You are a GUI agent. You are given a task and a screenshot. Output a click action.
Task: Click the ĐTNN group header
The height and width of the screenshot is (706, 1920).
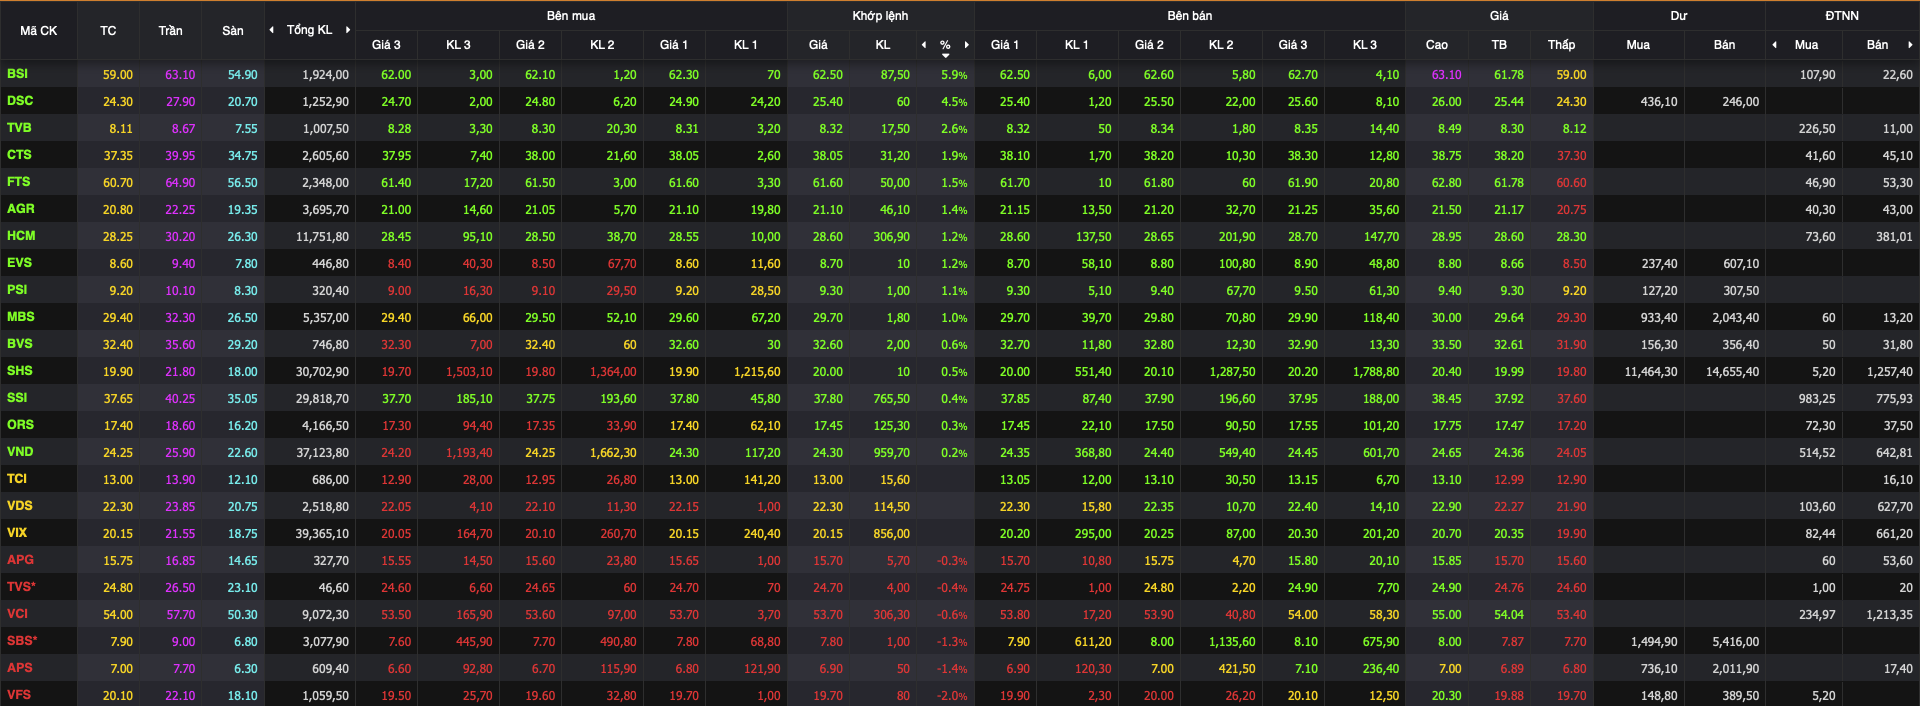1842,16
